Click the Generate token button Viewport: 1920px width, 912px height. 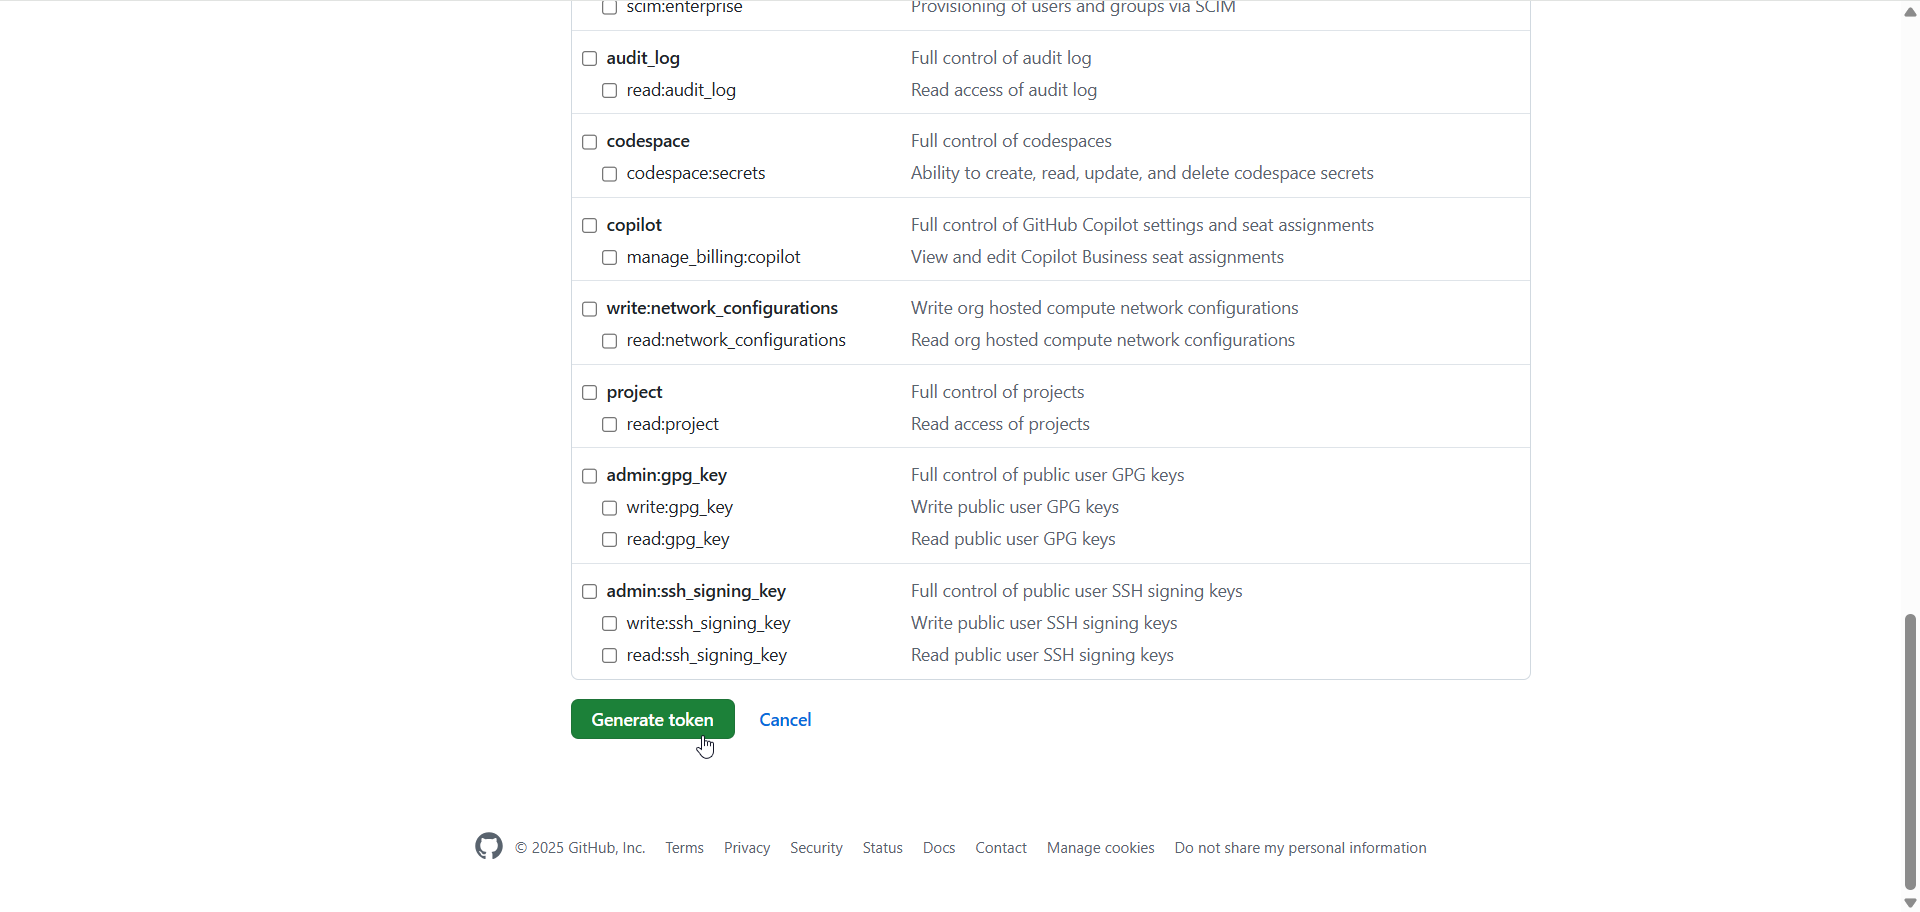click(652, 719)
